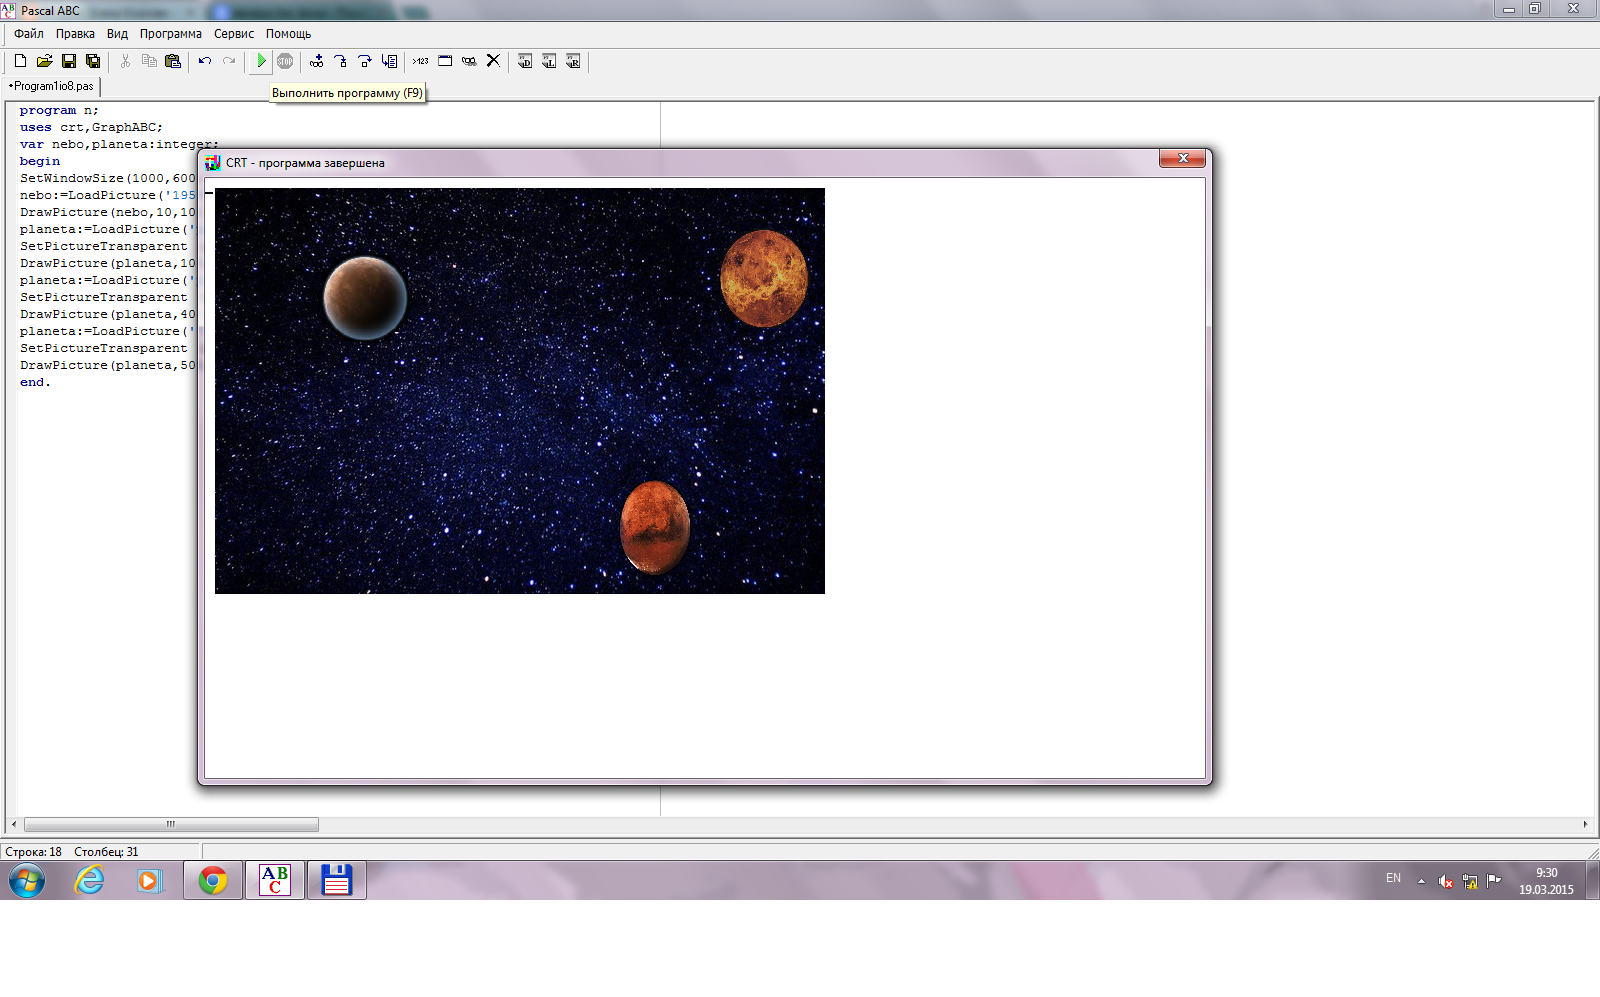Redo the last undone edit

pos(229,61)
